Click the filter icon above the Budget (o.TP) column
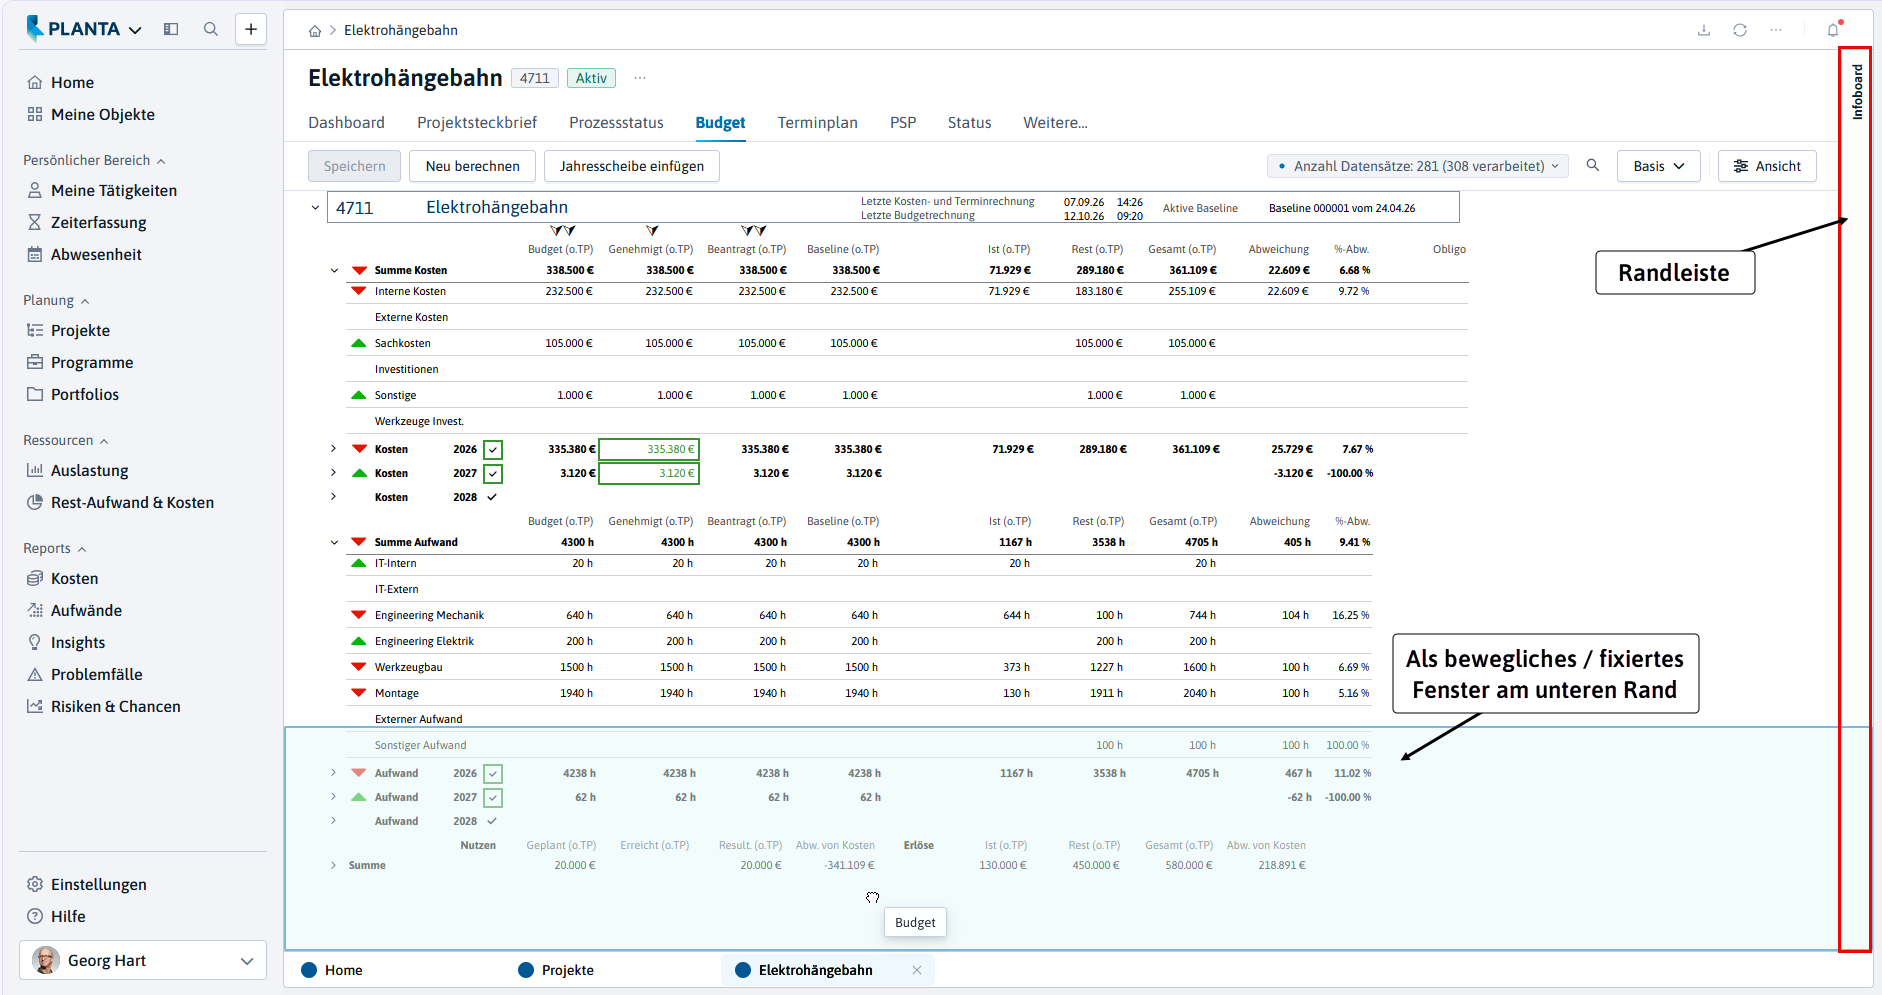 [x=563, y=231]
